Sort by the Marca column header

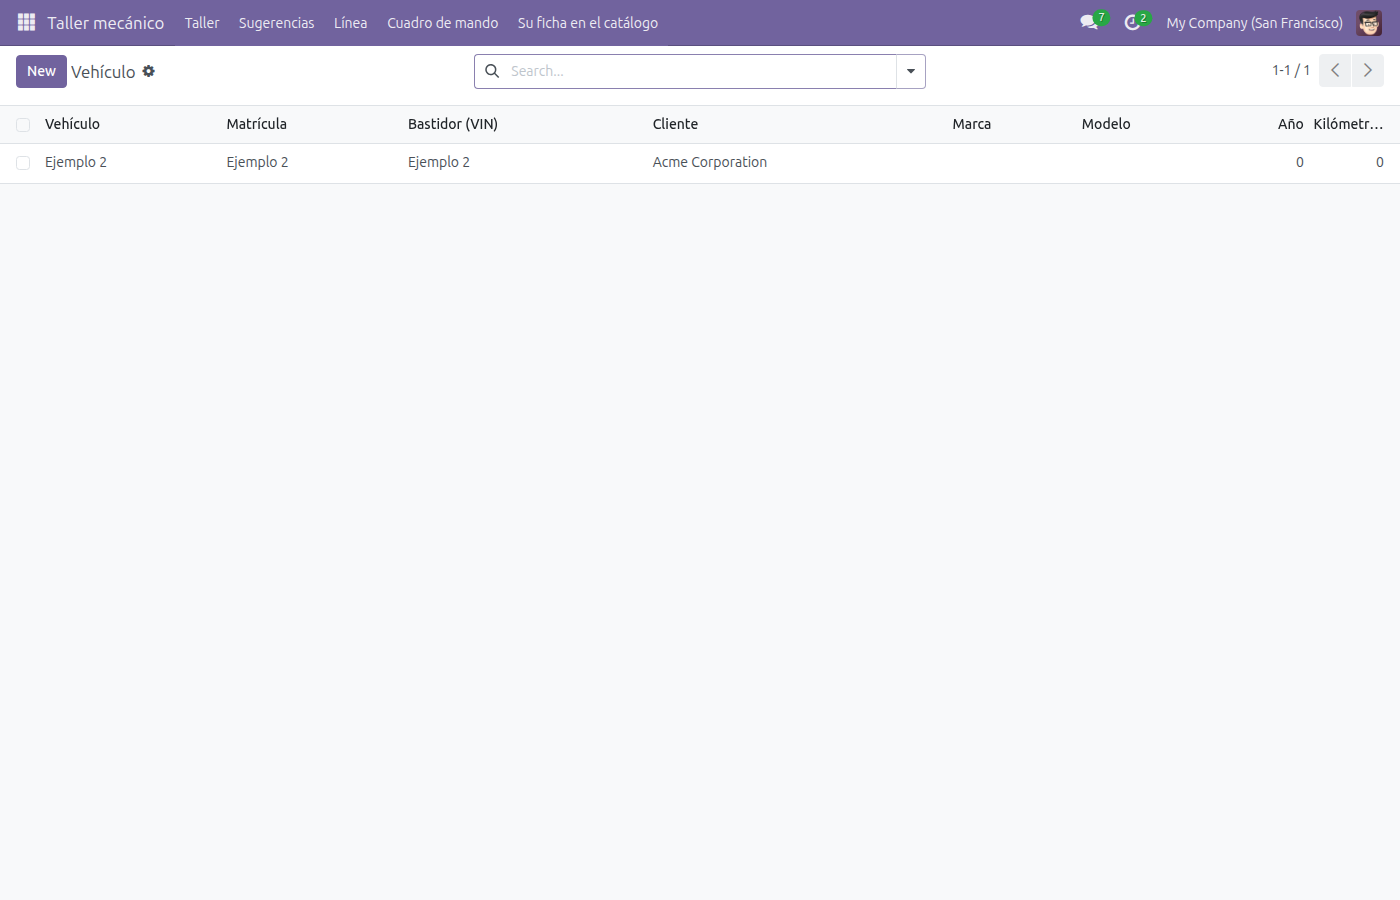coord(971,124)
